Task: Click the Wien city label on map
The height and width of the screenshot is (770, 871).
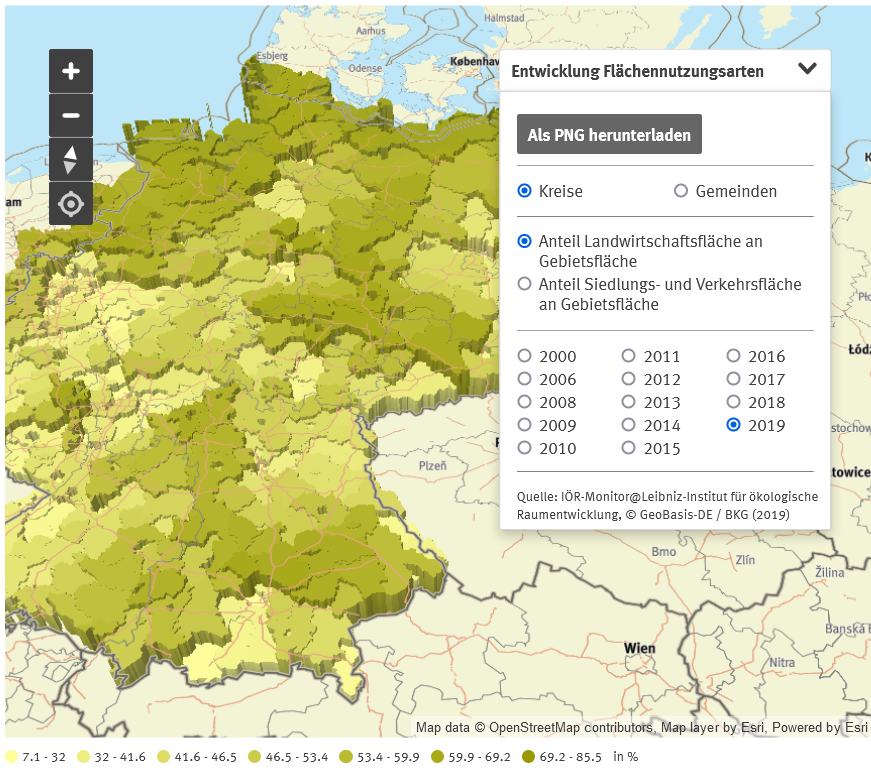Action: (x=640, y=648)
